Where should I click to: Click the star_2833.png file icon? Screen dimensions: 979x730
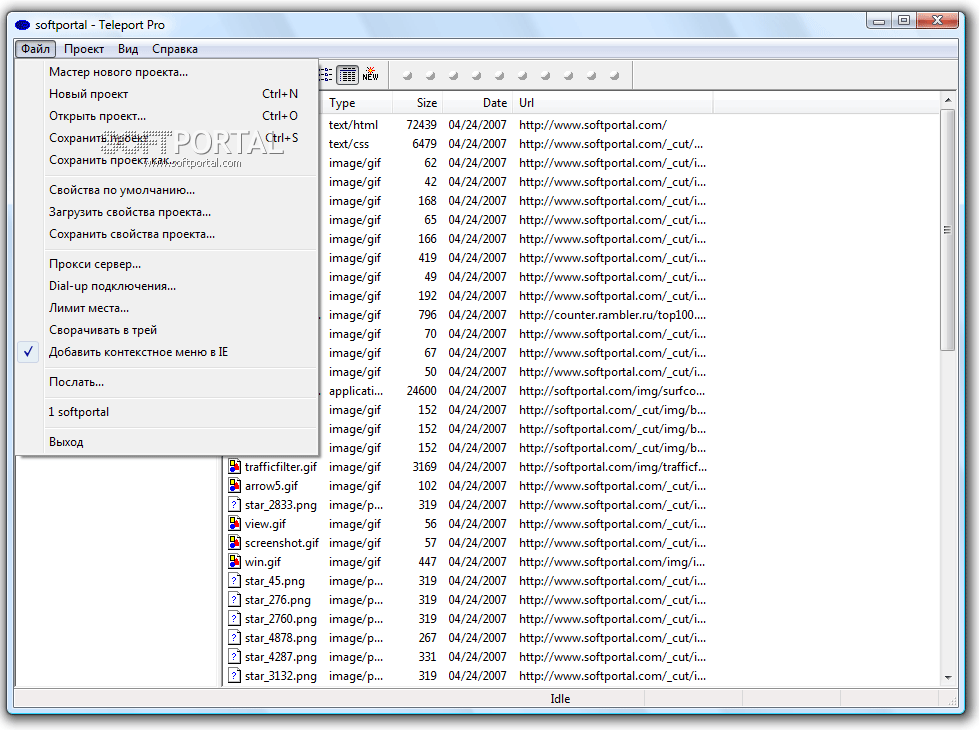(x=234, y=505)
